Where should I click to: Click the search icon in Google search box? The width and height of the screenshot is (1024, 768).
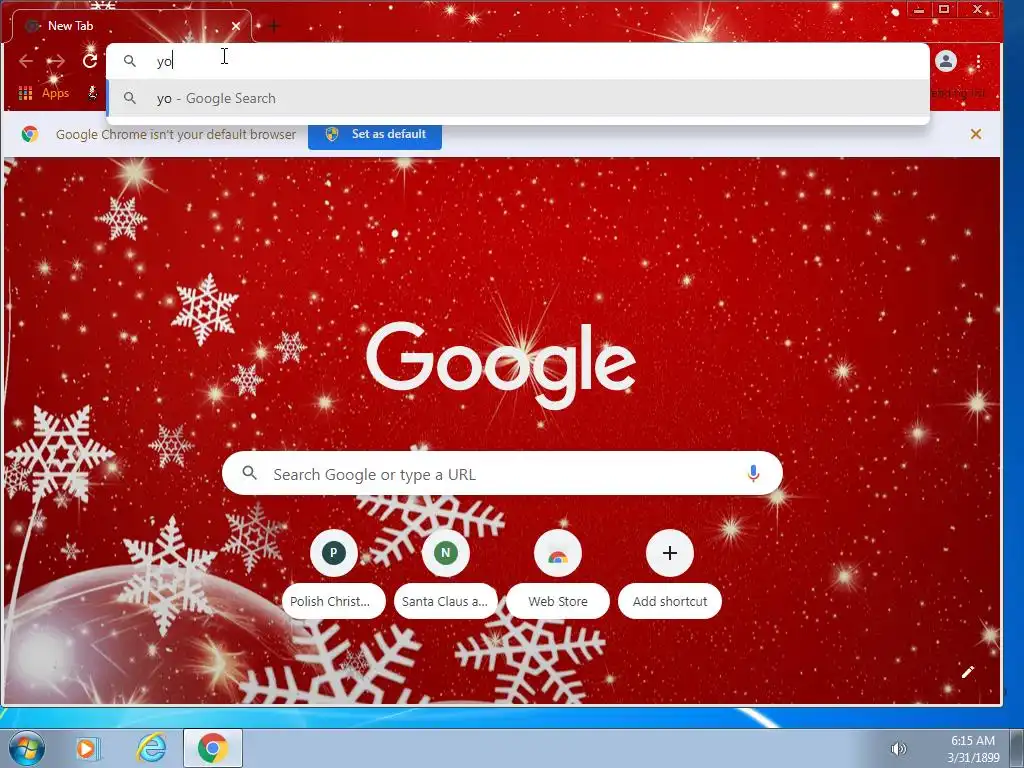coord(249,473)
